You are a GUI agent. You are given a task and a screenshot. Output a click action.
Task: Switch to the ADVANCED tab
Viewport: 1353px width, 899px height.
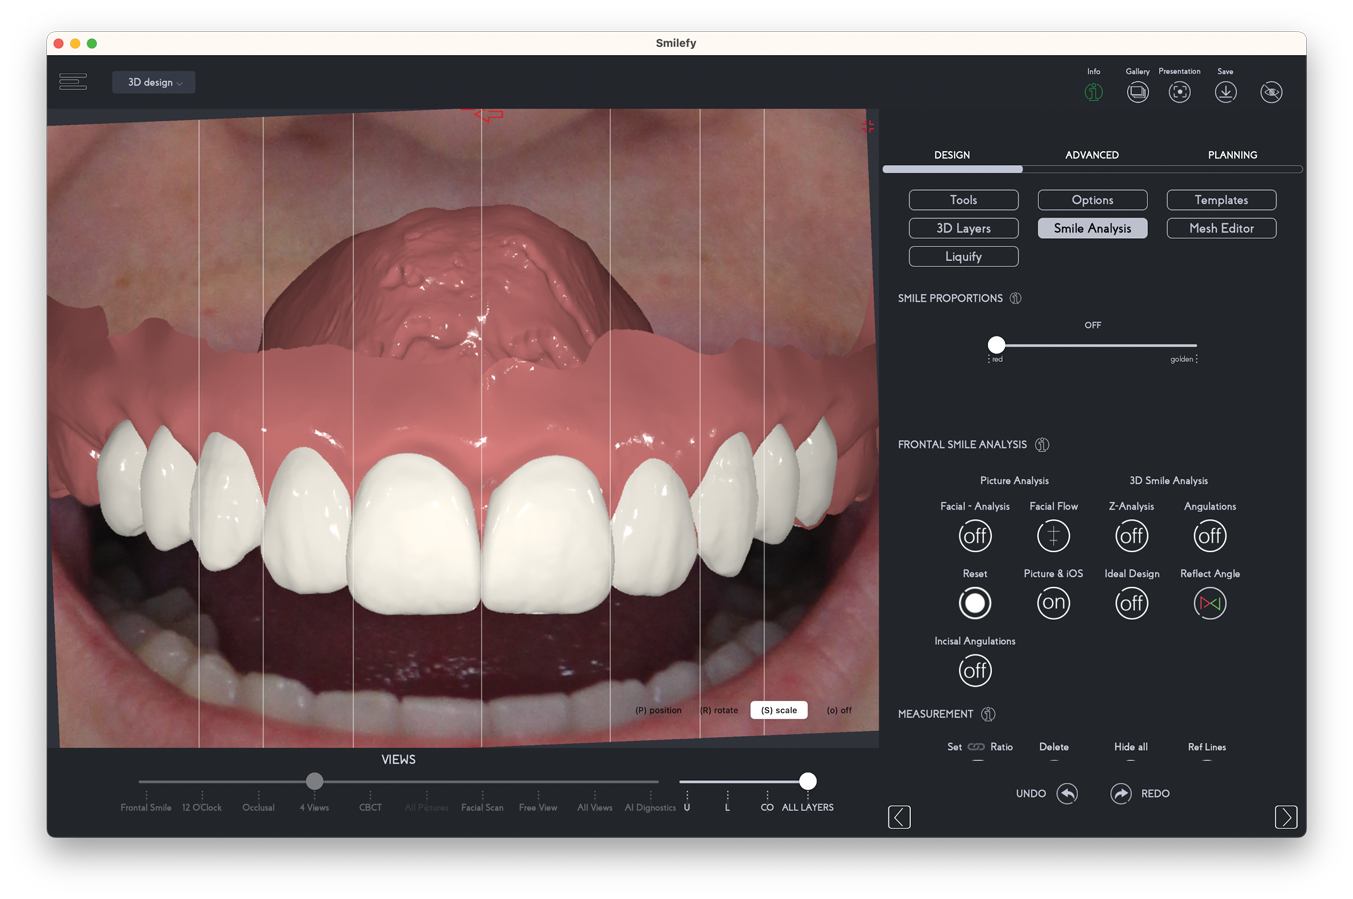[1092, 155]
